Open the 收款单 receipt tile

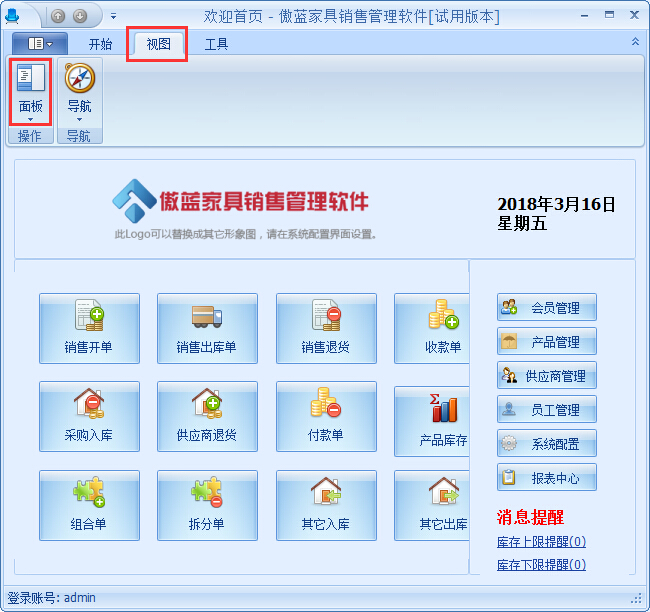[x=432, y=328]
